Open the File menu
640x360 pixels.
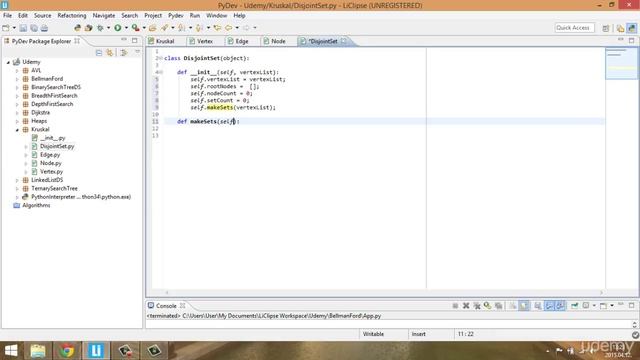[7, 16]
